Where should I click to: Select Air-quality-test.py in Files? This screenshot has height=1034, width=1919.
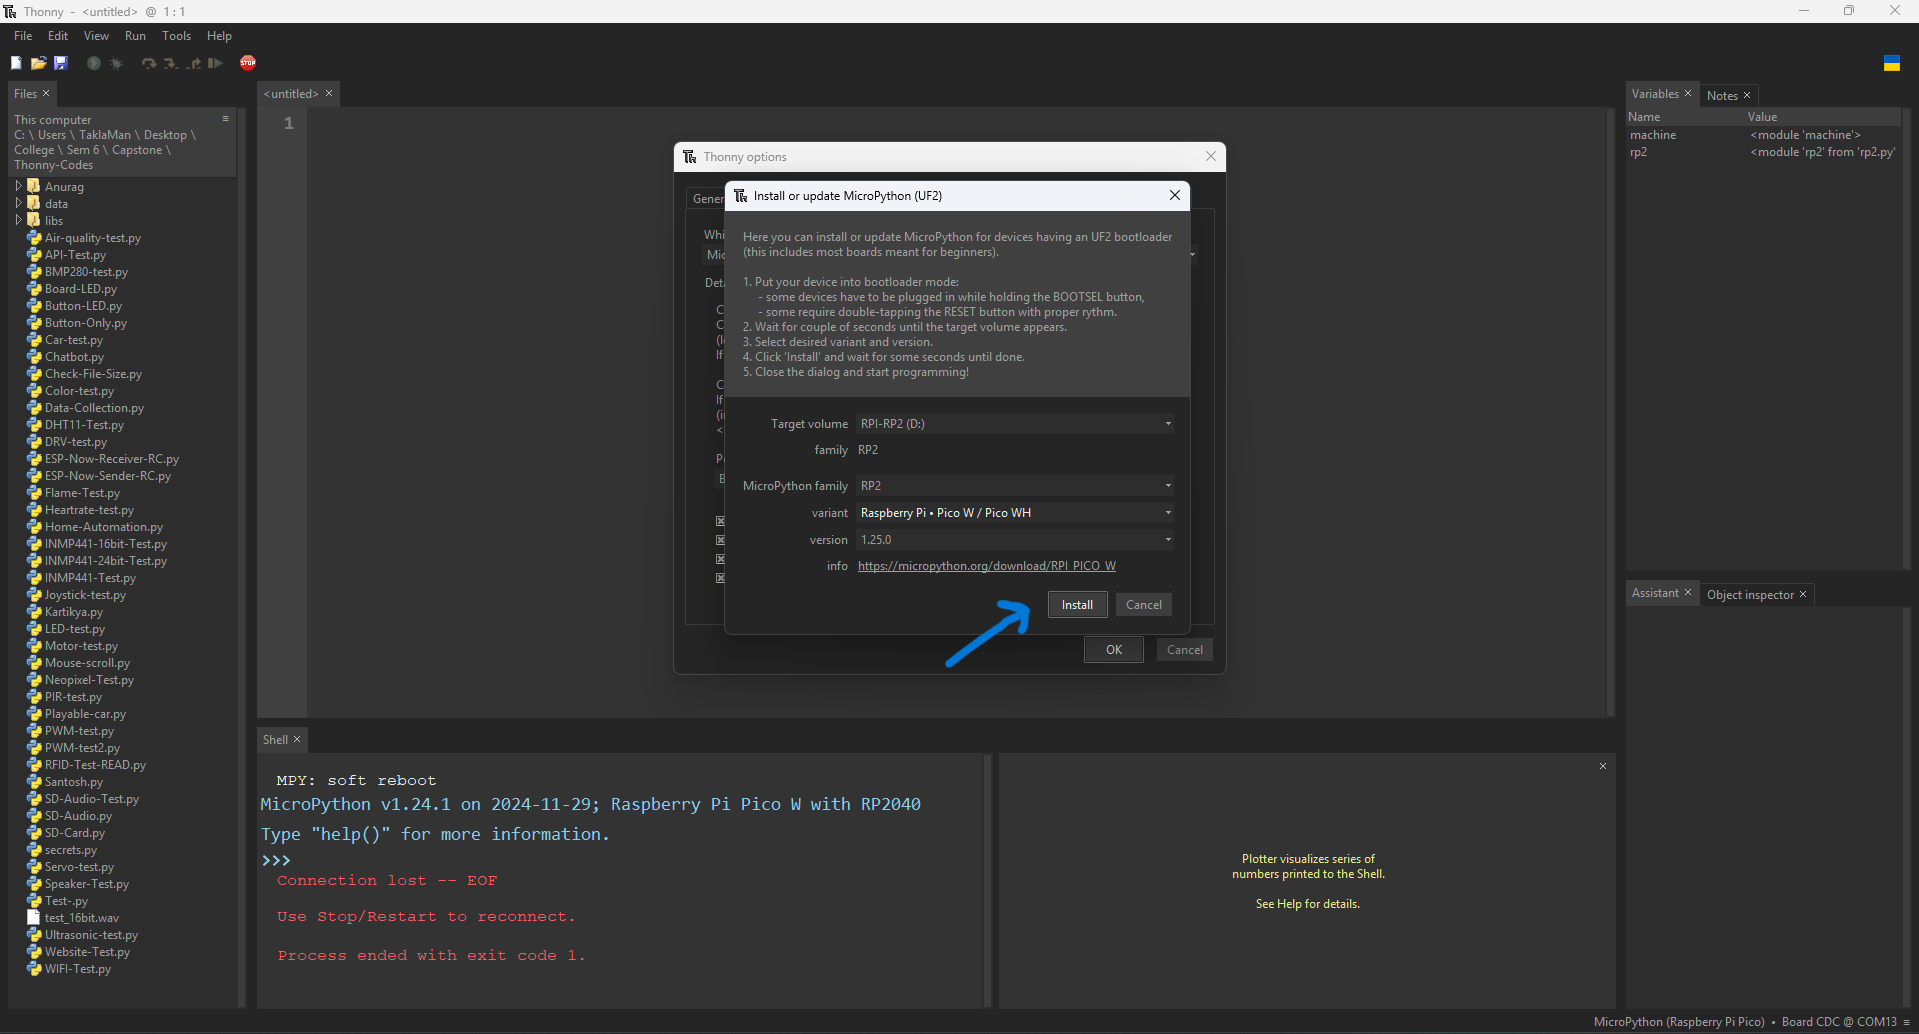point(92,238)
